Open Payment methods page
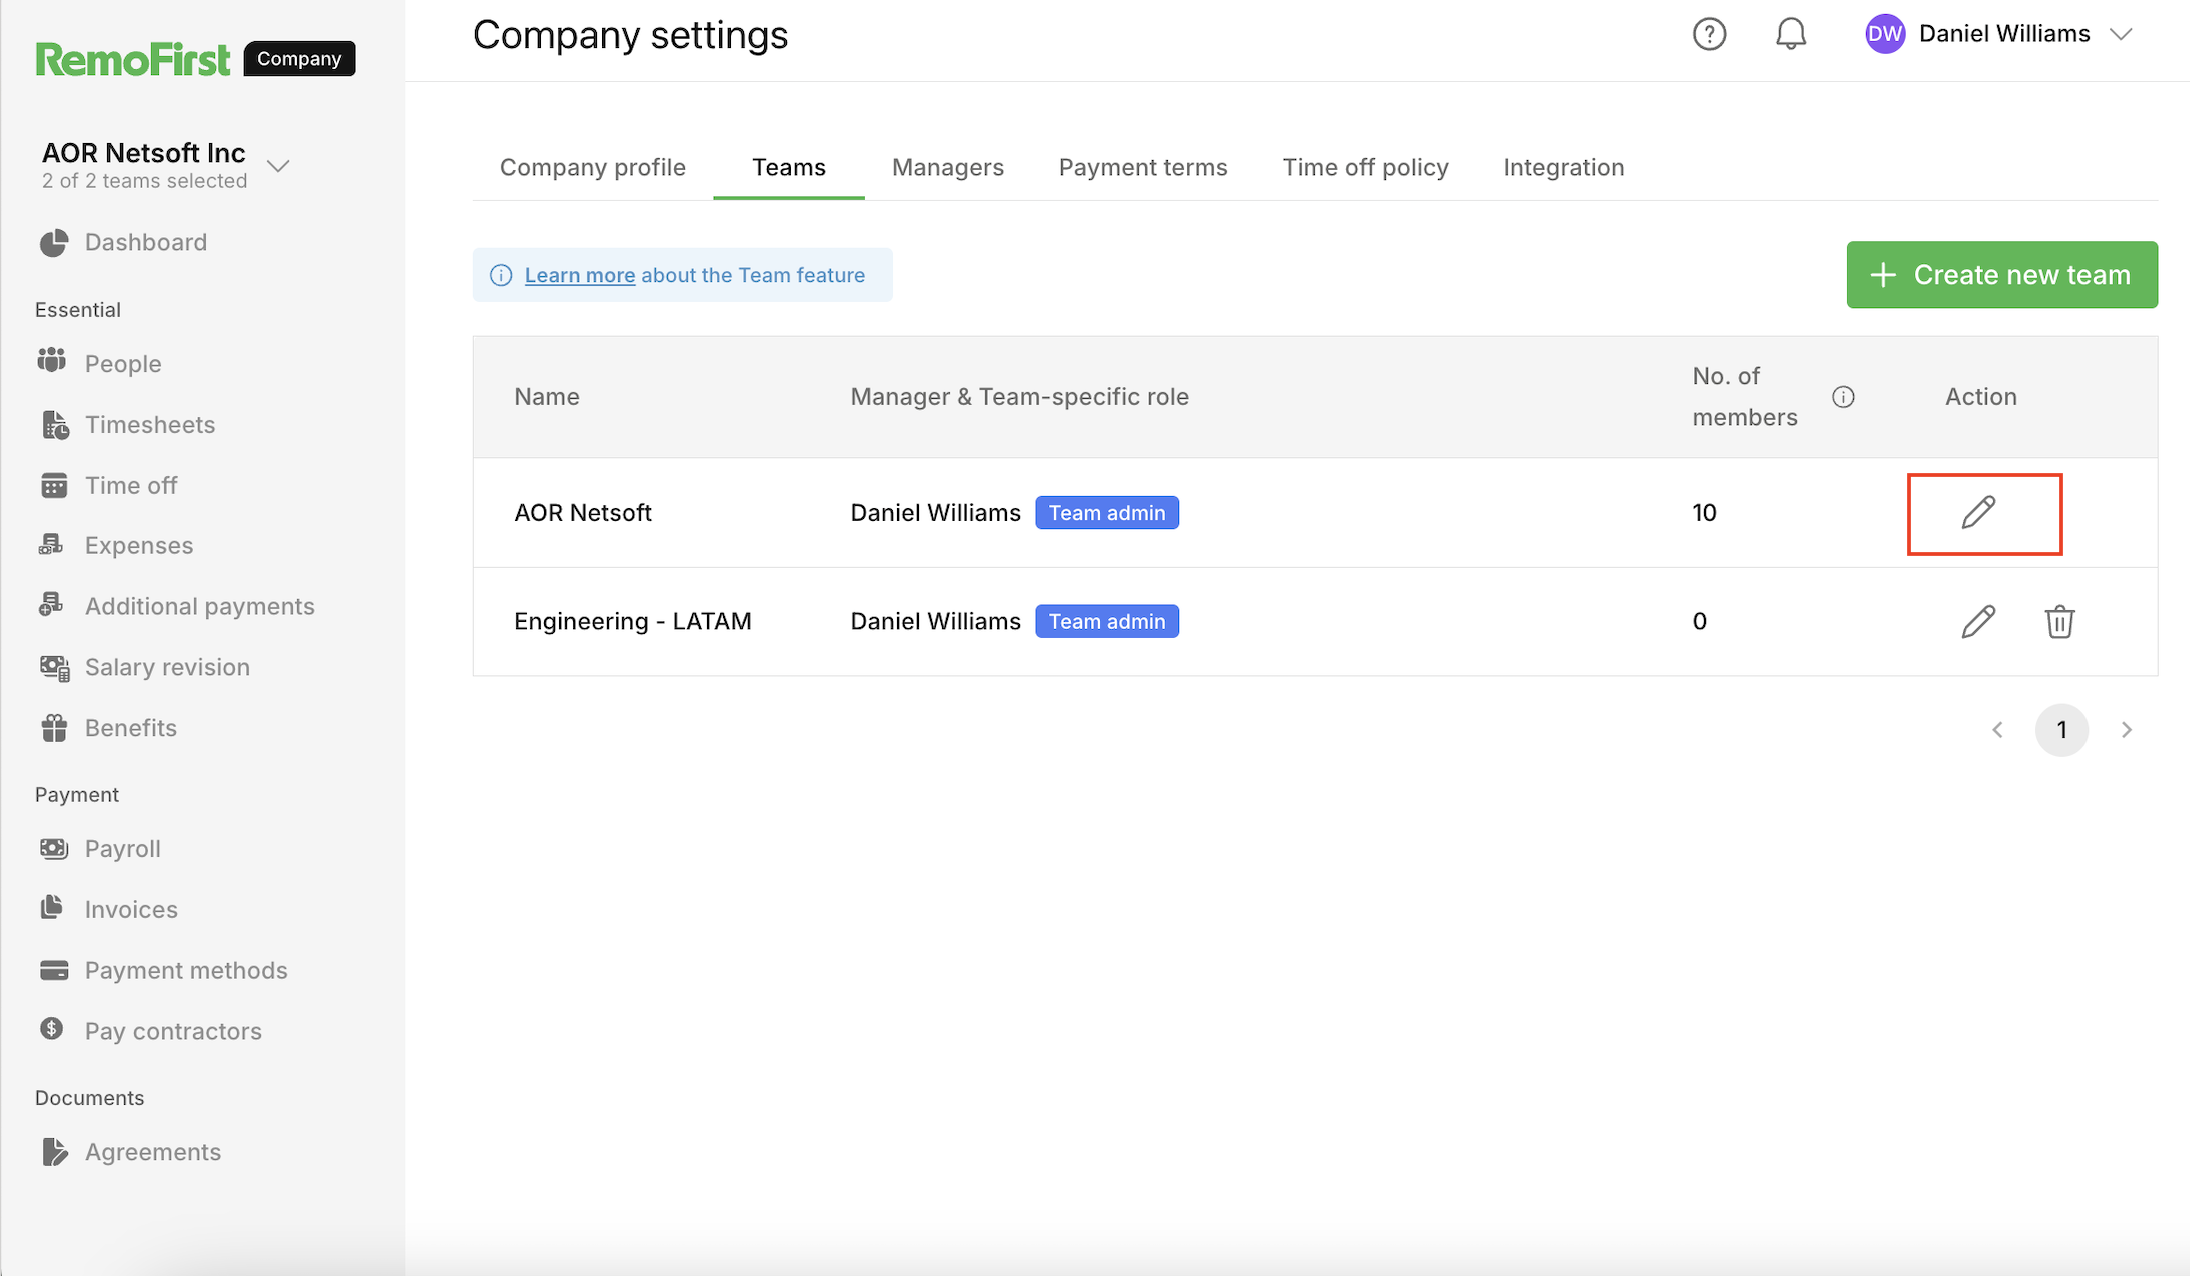This screenshot has height=1276, width=2190. coord(186,970)
